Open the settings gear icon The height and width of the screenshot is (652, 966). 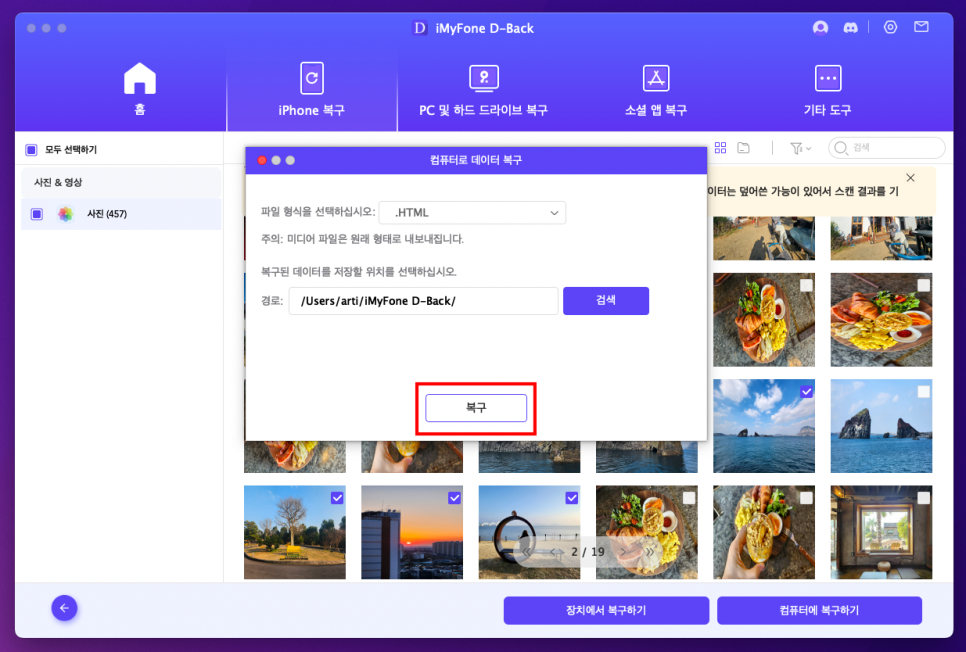coord(890,27)
